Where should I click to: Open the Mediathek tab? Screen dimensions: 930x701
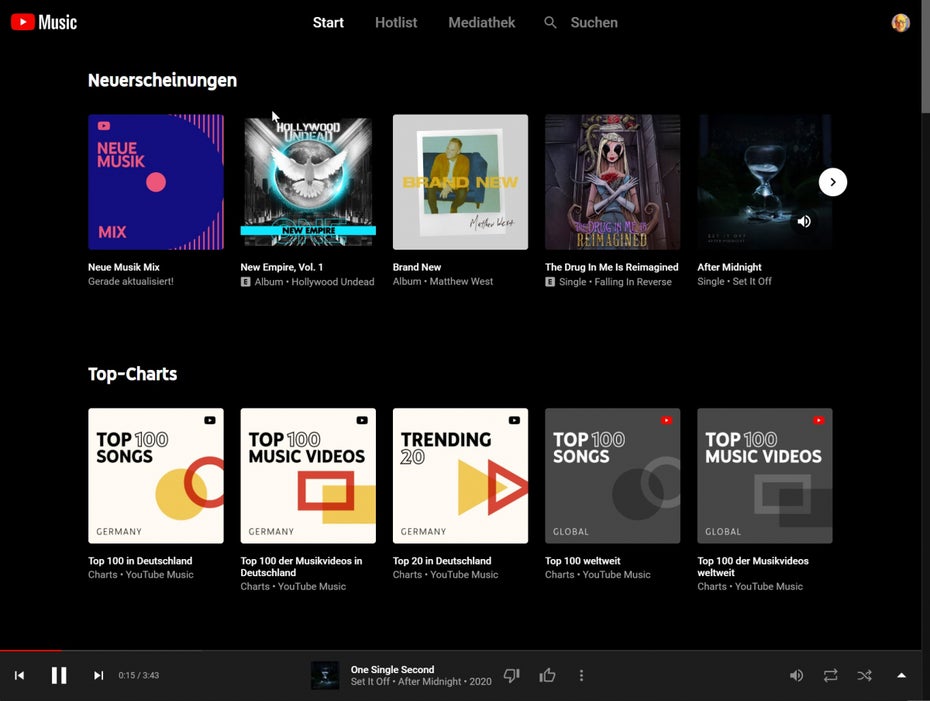(482, 22)
